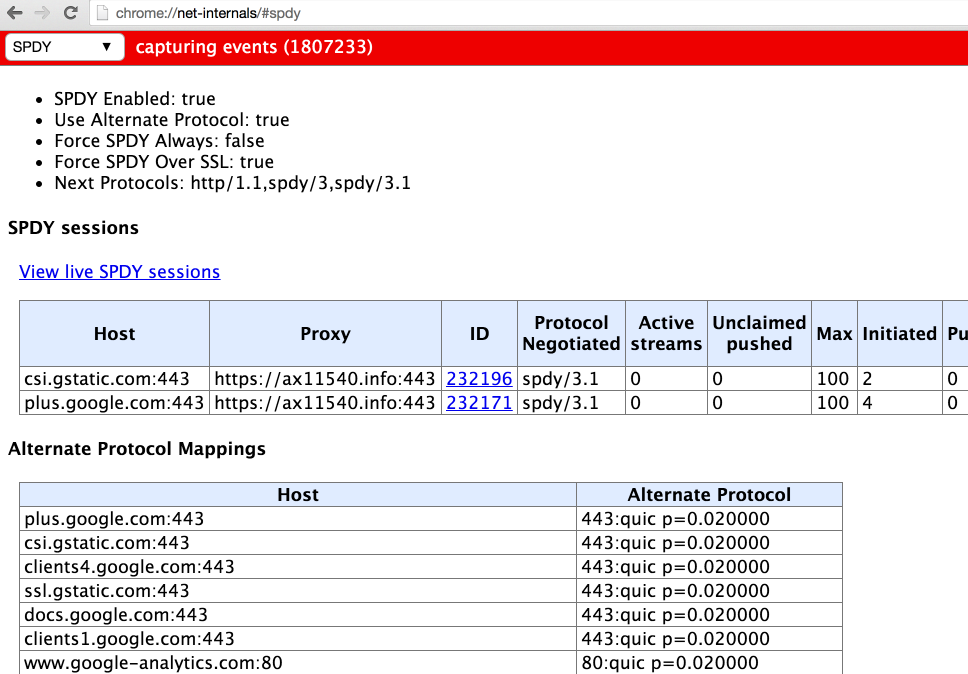Click the SPDY sessions heading

click(x=73, y=227)
